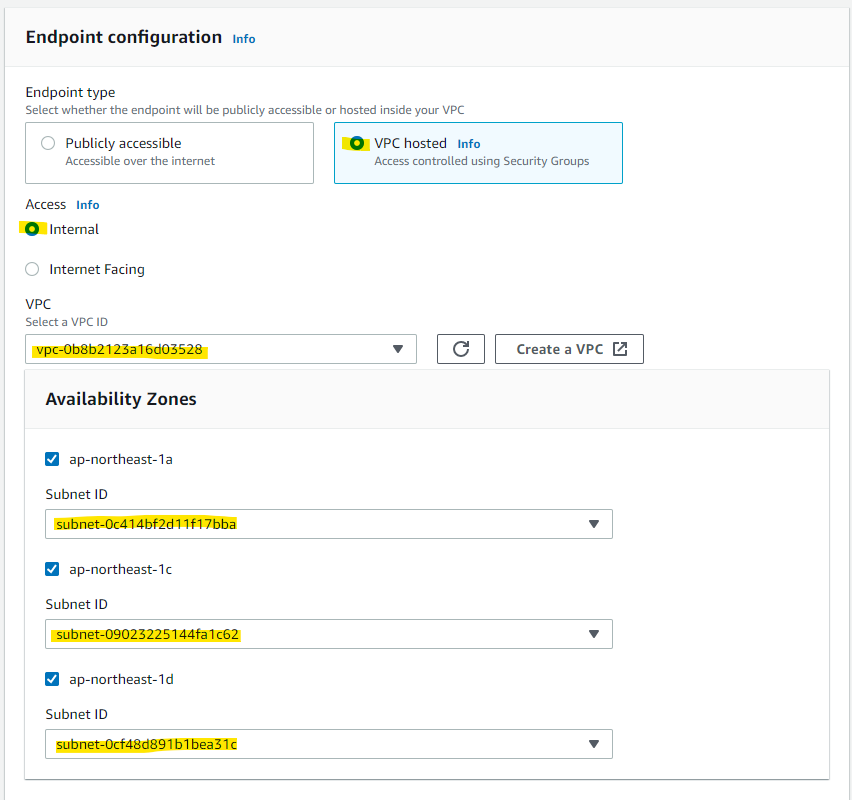Choose Internet Facing access option
This screenshot has width=852, height=800.
click(33, 269)
